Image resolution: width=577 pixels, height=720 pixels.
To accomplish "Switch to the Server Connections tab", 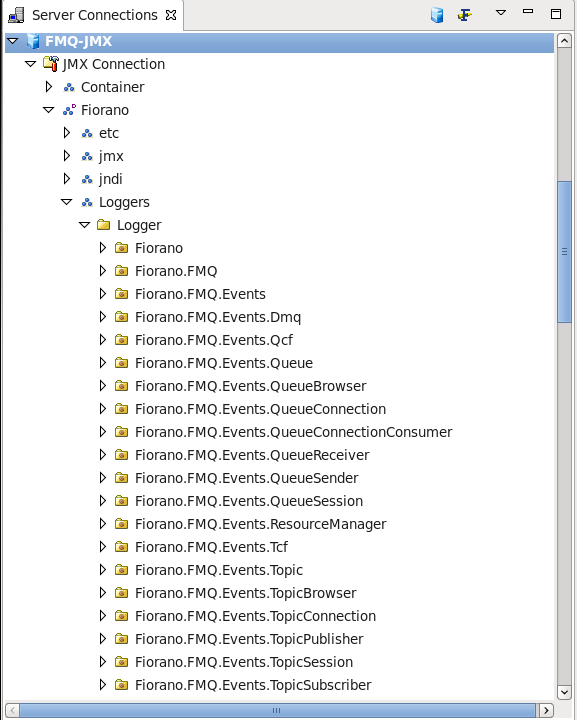I will tap(95, 15).
